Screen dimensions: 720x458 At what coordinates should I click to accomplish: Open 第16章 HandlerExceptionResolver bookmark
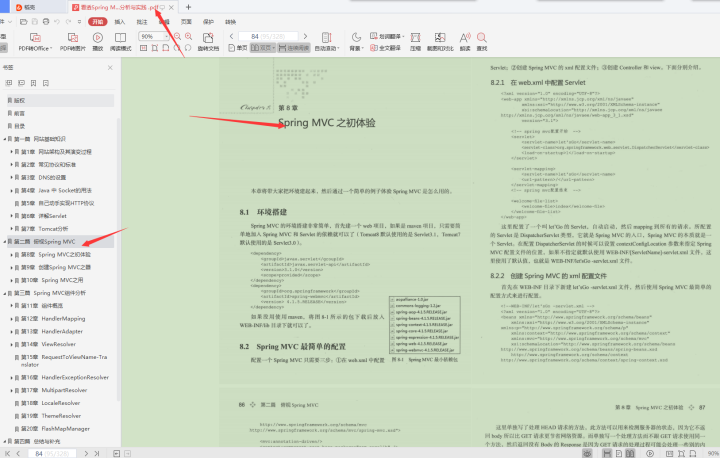click(x=65, y=377)
